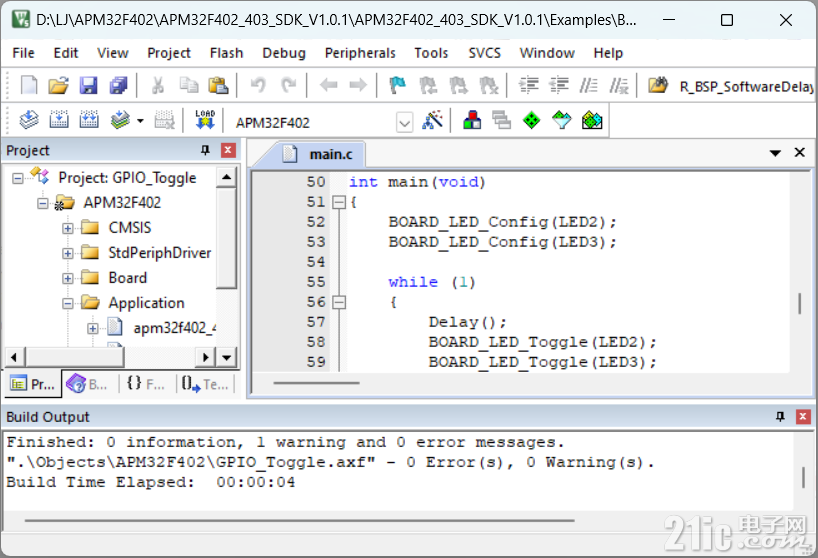818x558 pixels.
Task: Collapse Application group
Action: coord(68,304)
